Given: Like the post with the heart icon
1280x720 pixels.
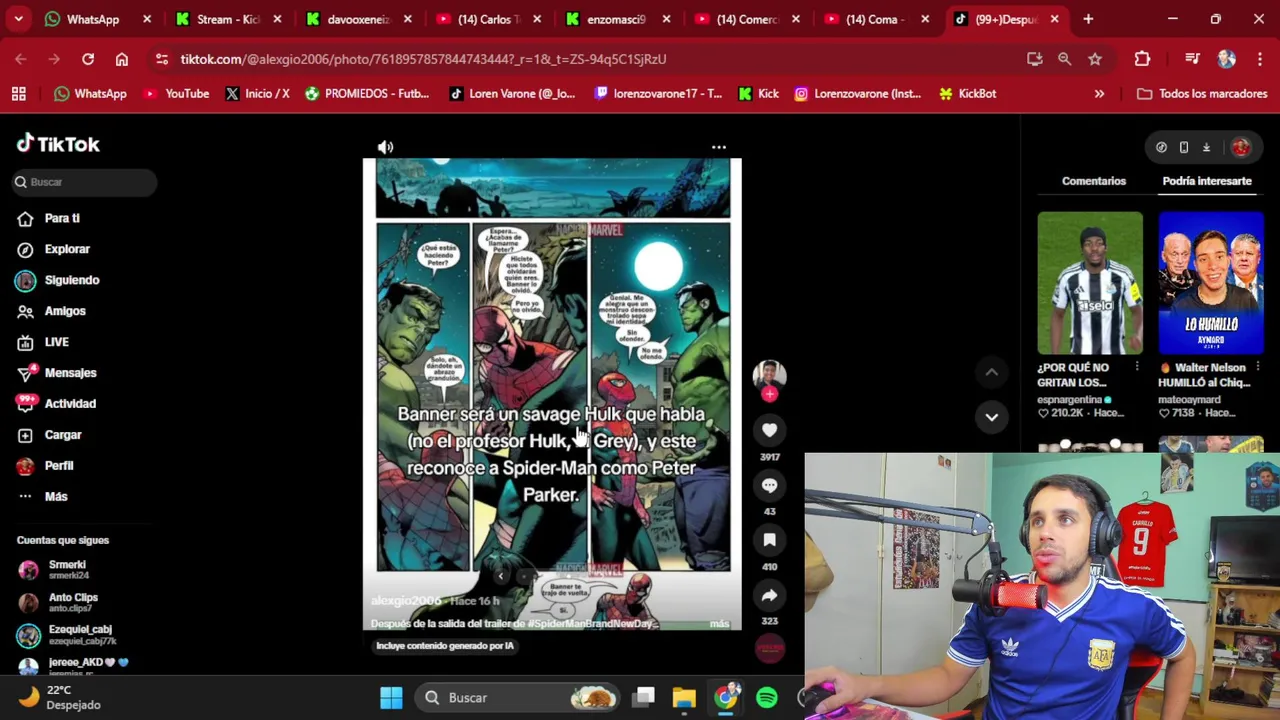Looking at the screenshot, I should click(769, 430).
